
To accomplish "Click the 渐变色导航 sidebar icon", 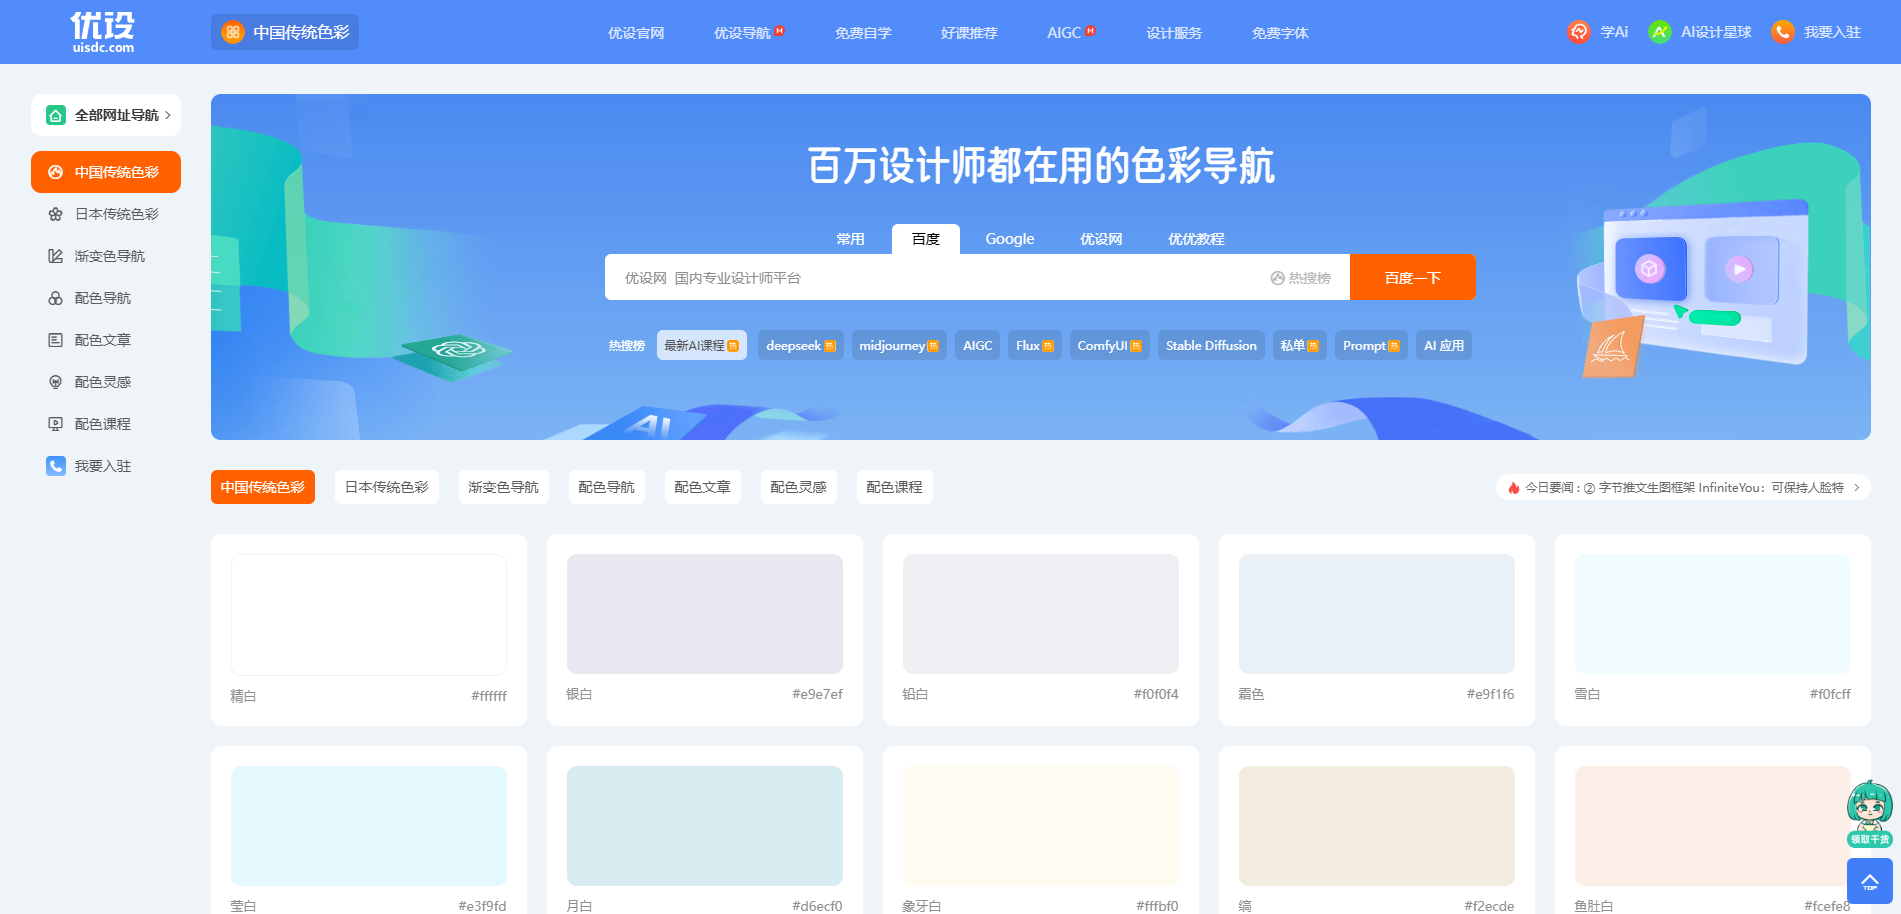I will [56, 256].
